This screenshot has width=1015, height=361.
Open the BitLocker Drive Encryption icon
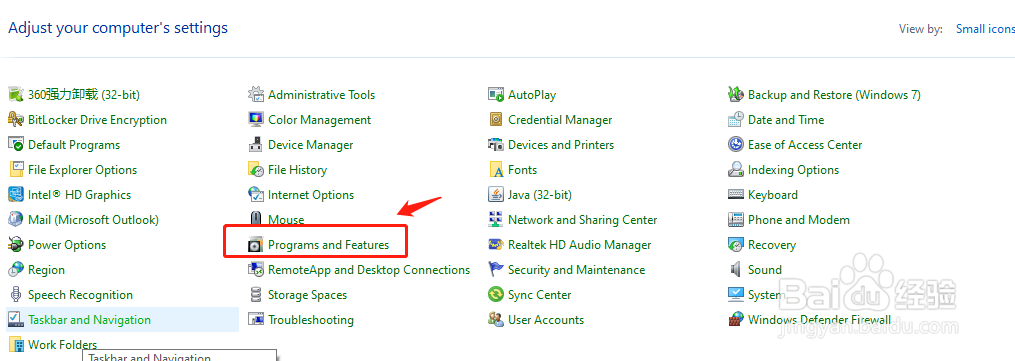tap(16, 120)
